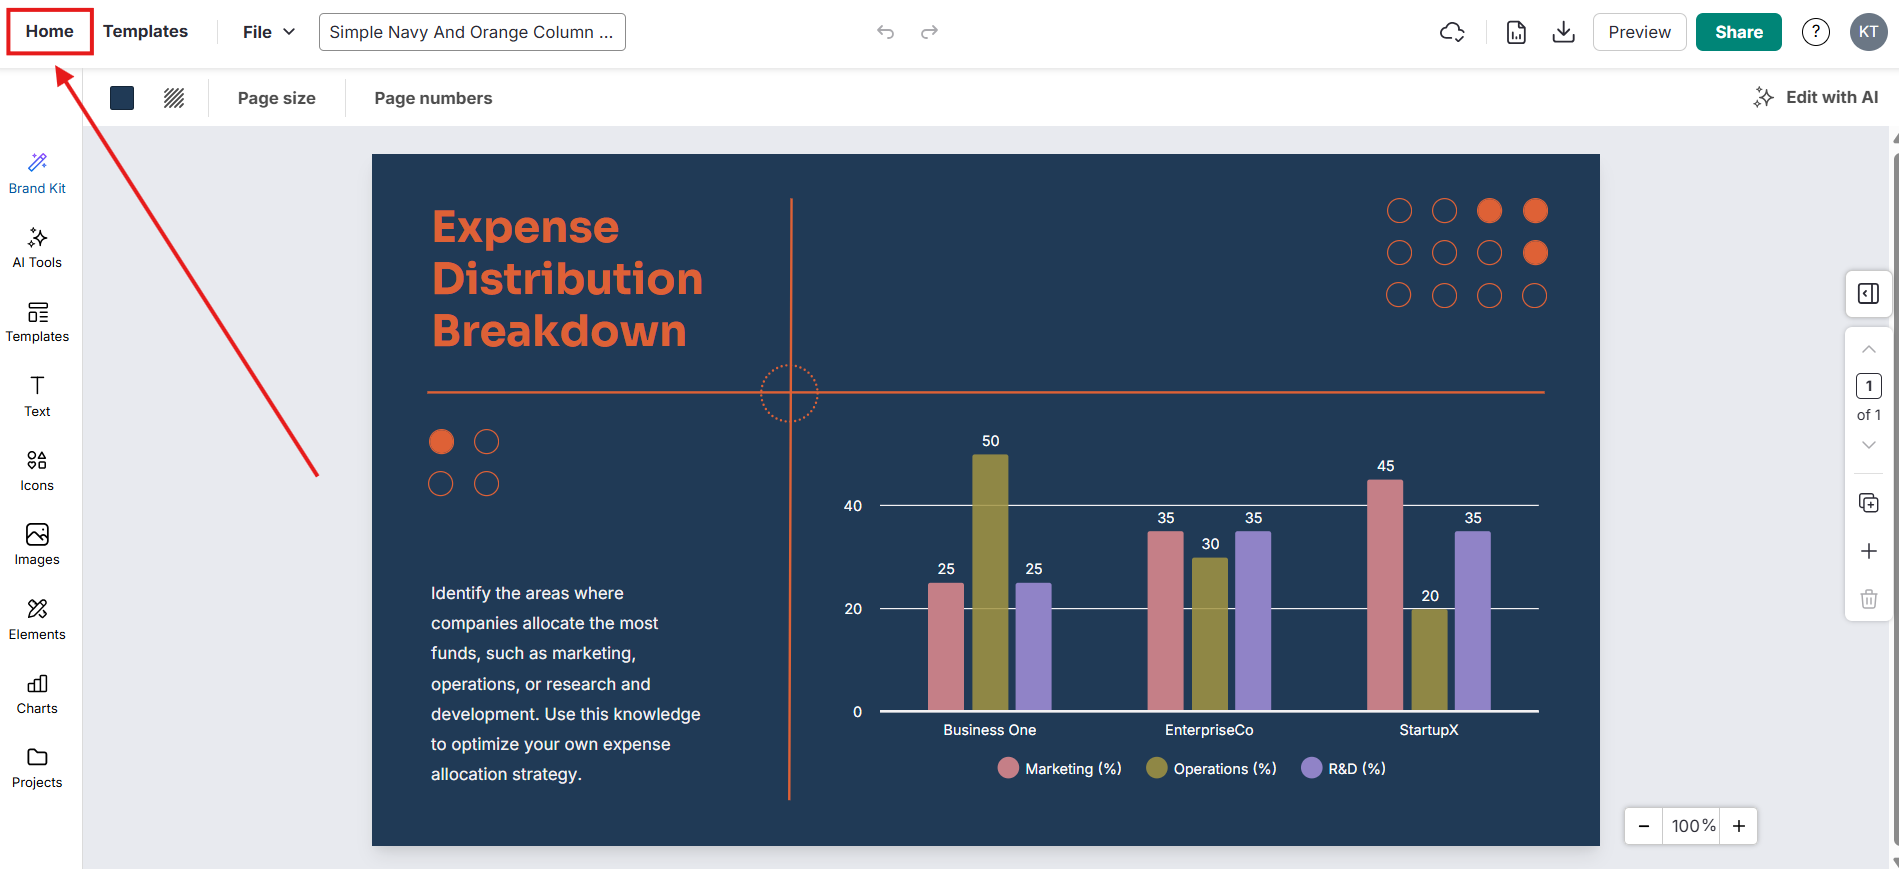This screenshot has height=869, width=1899.
Task: Toggle the R&D (%) legend series
Action: point(1343,768)
